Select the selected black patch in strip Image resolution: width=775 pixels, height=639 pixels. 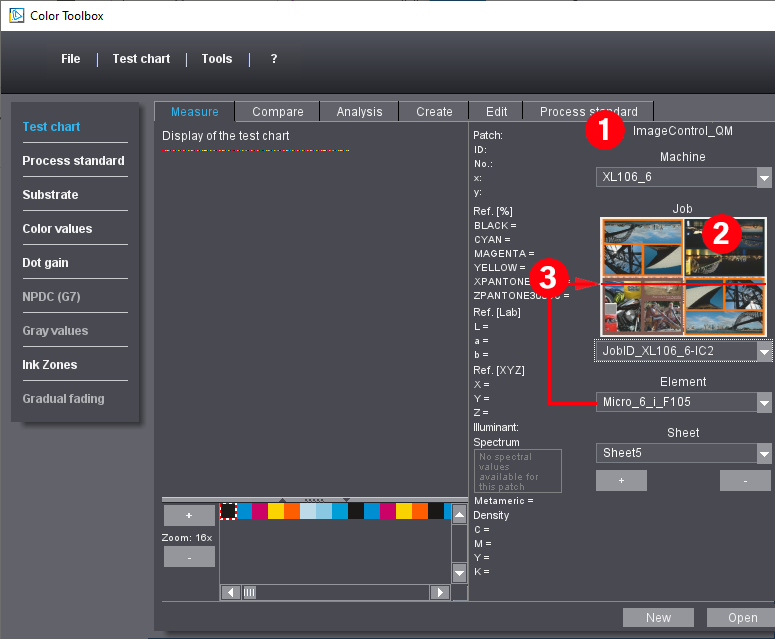pos(228,512)
